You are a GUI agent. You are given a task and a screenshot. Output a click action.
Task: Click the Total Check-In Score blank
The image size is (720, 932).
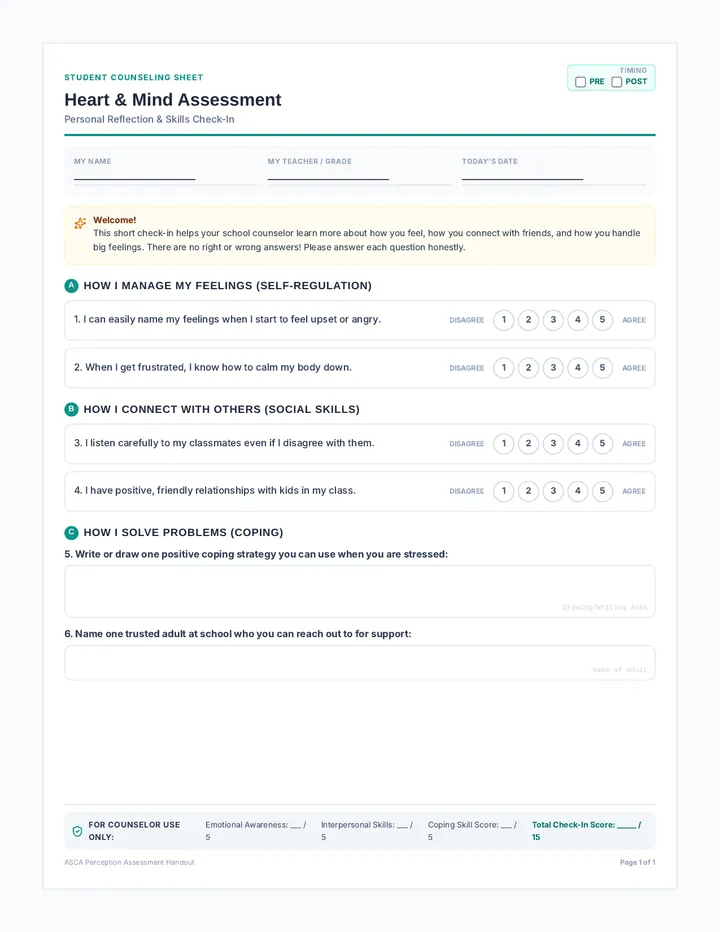pyautogui.click(x=626, y=826)
